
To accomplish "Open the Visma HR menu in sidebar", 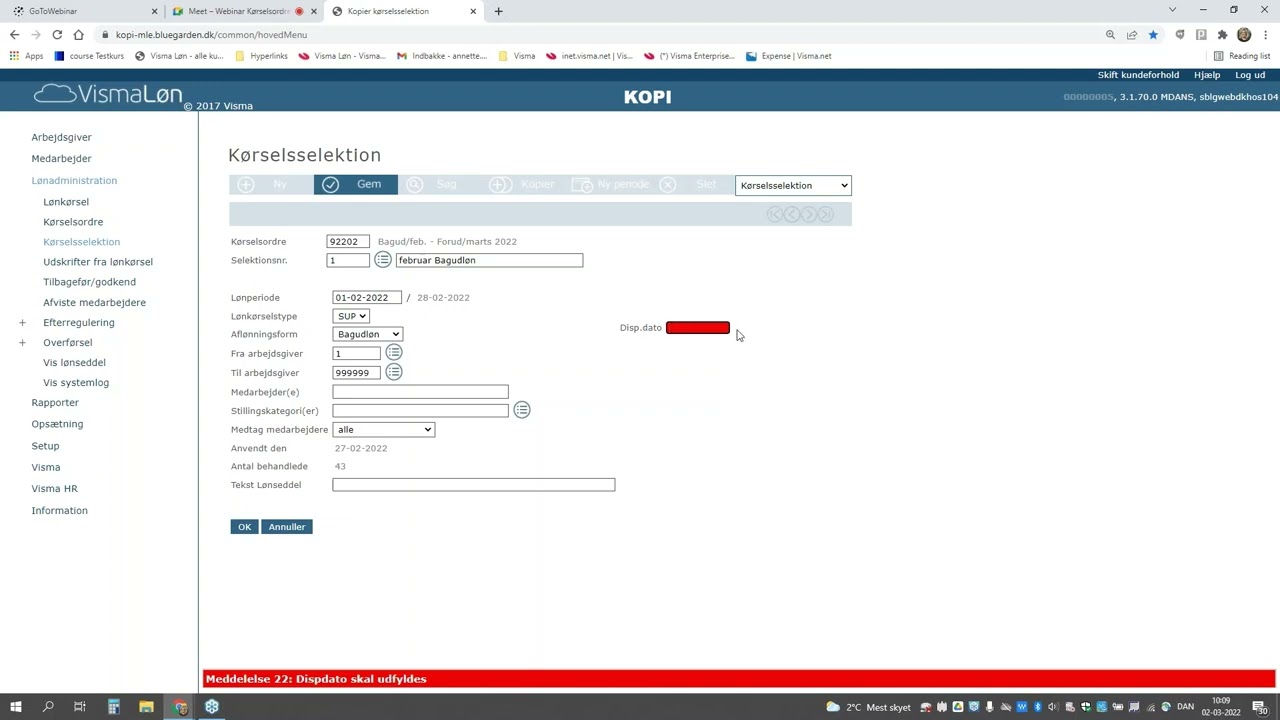I will pyautogui.click(x=54, y=489).
